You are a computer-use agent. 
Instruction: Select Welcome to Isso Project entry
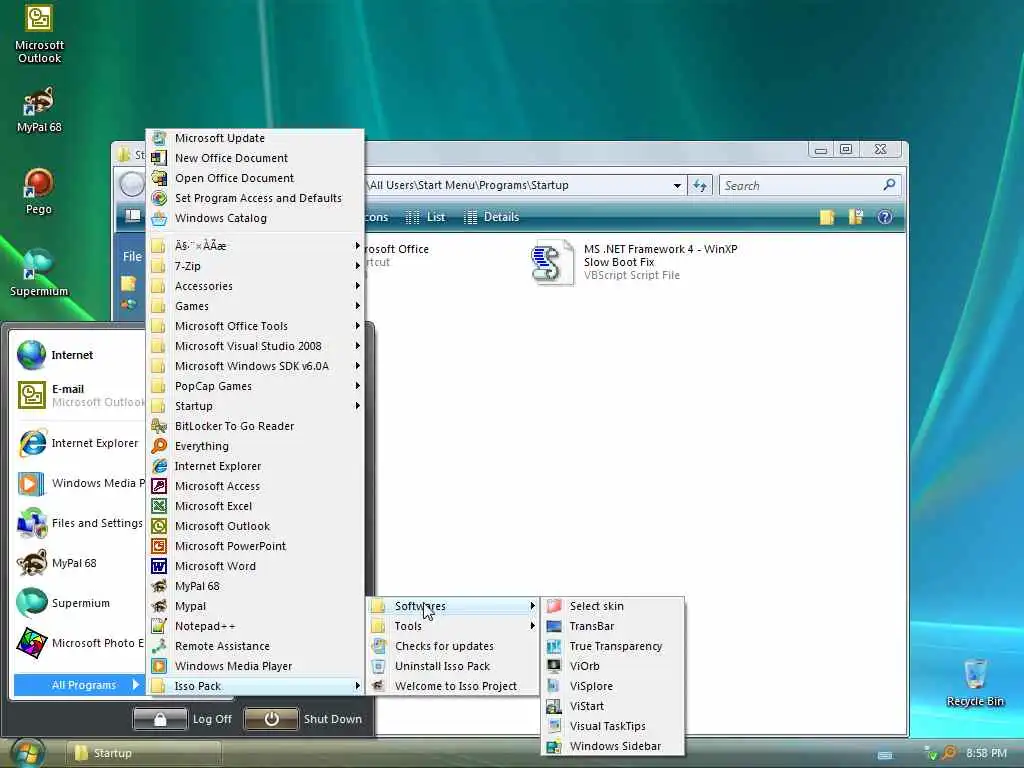click(453, 686)
